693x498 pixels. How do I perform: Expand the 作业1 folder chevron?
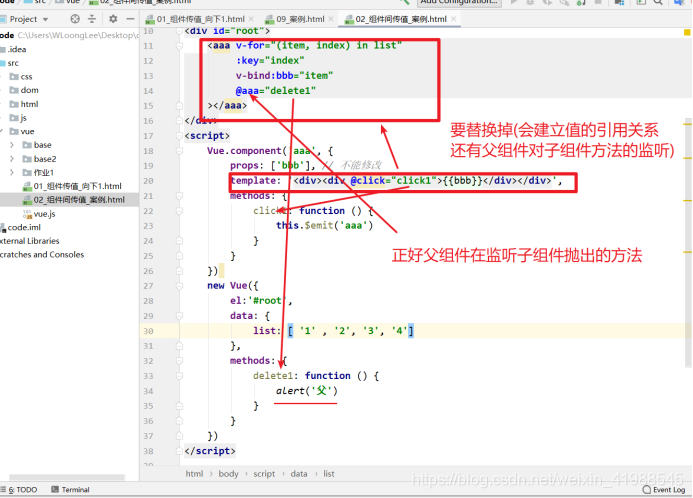click(x=12, y=172)
